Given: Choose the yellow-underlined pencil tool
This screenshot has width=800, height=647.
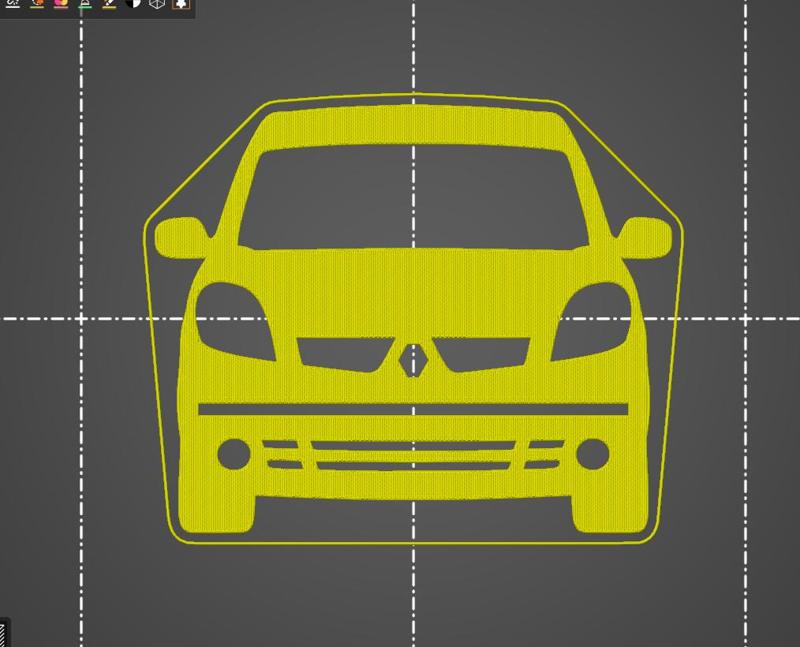Looking at the screenshot, I should tap(109, 3).
